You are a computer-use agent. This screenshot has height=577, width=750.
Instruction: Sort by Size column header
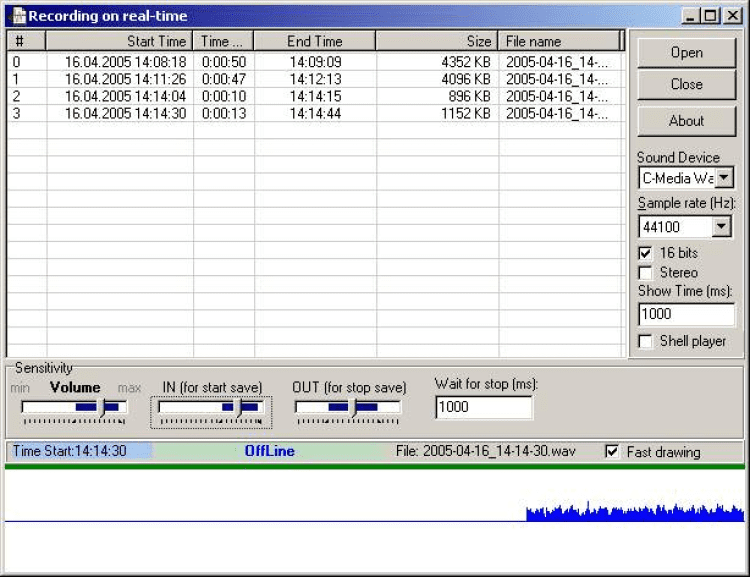click(437, 41)
